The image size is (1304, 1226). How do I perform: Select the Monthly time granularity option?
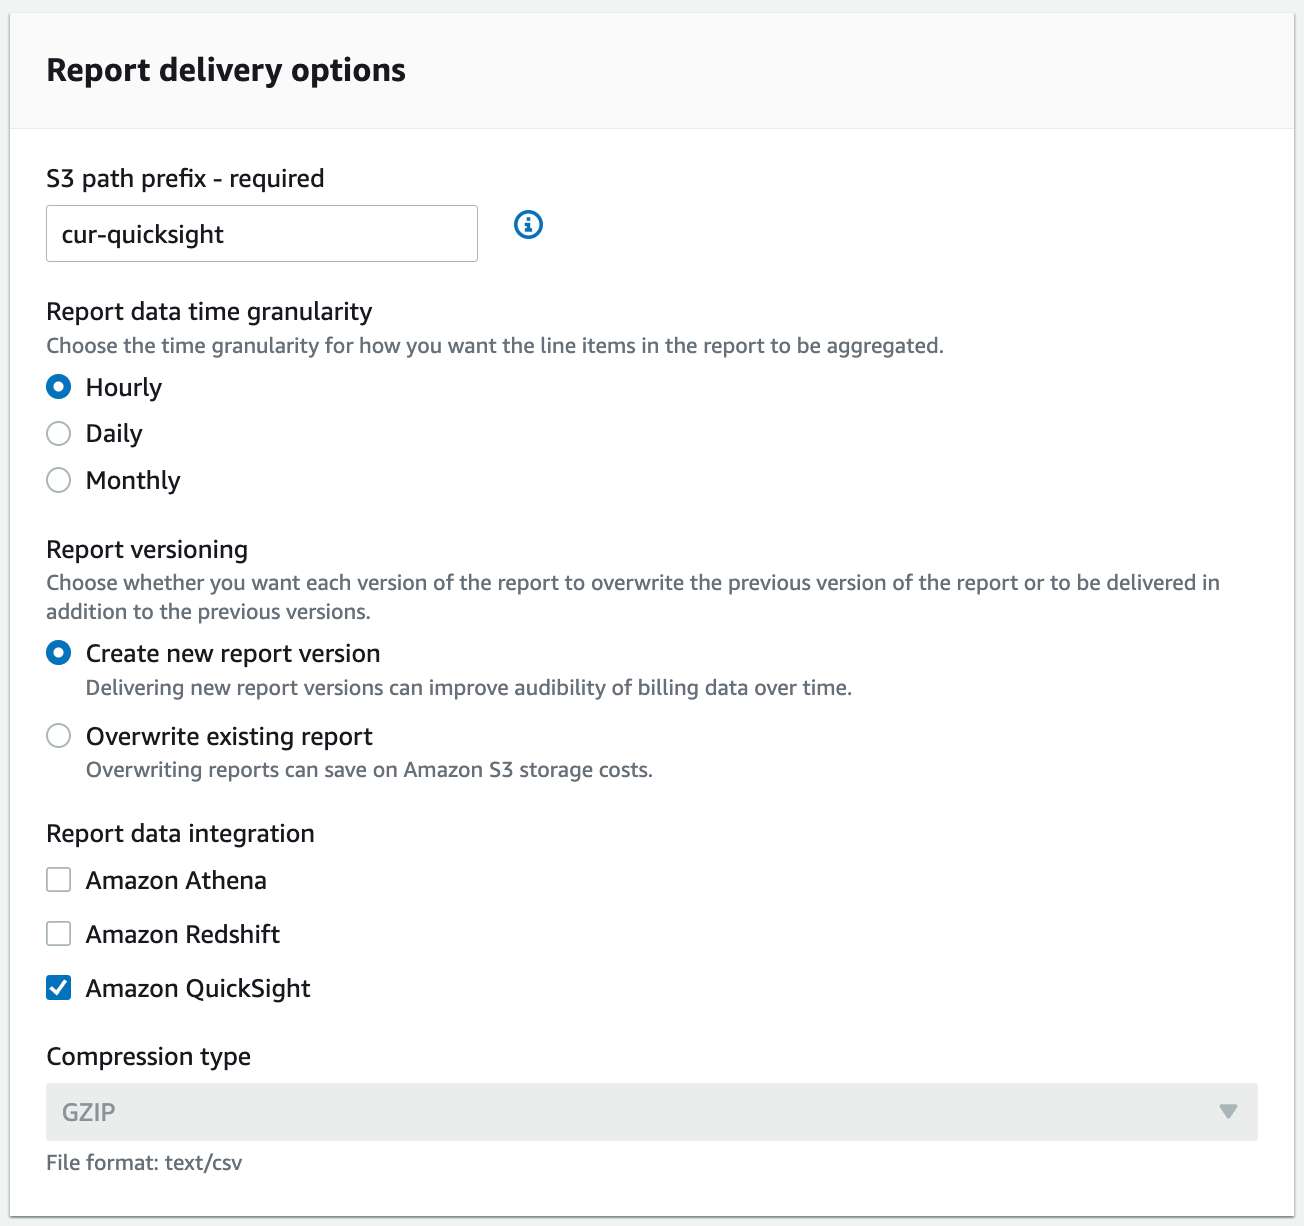58,480
